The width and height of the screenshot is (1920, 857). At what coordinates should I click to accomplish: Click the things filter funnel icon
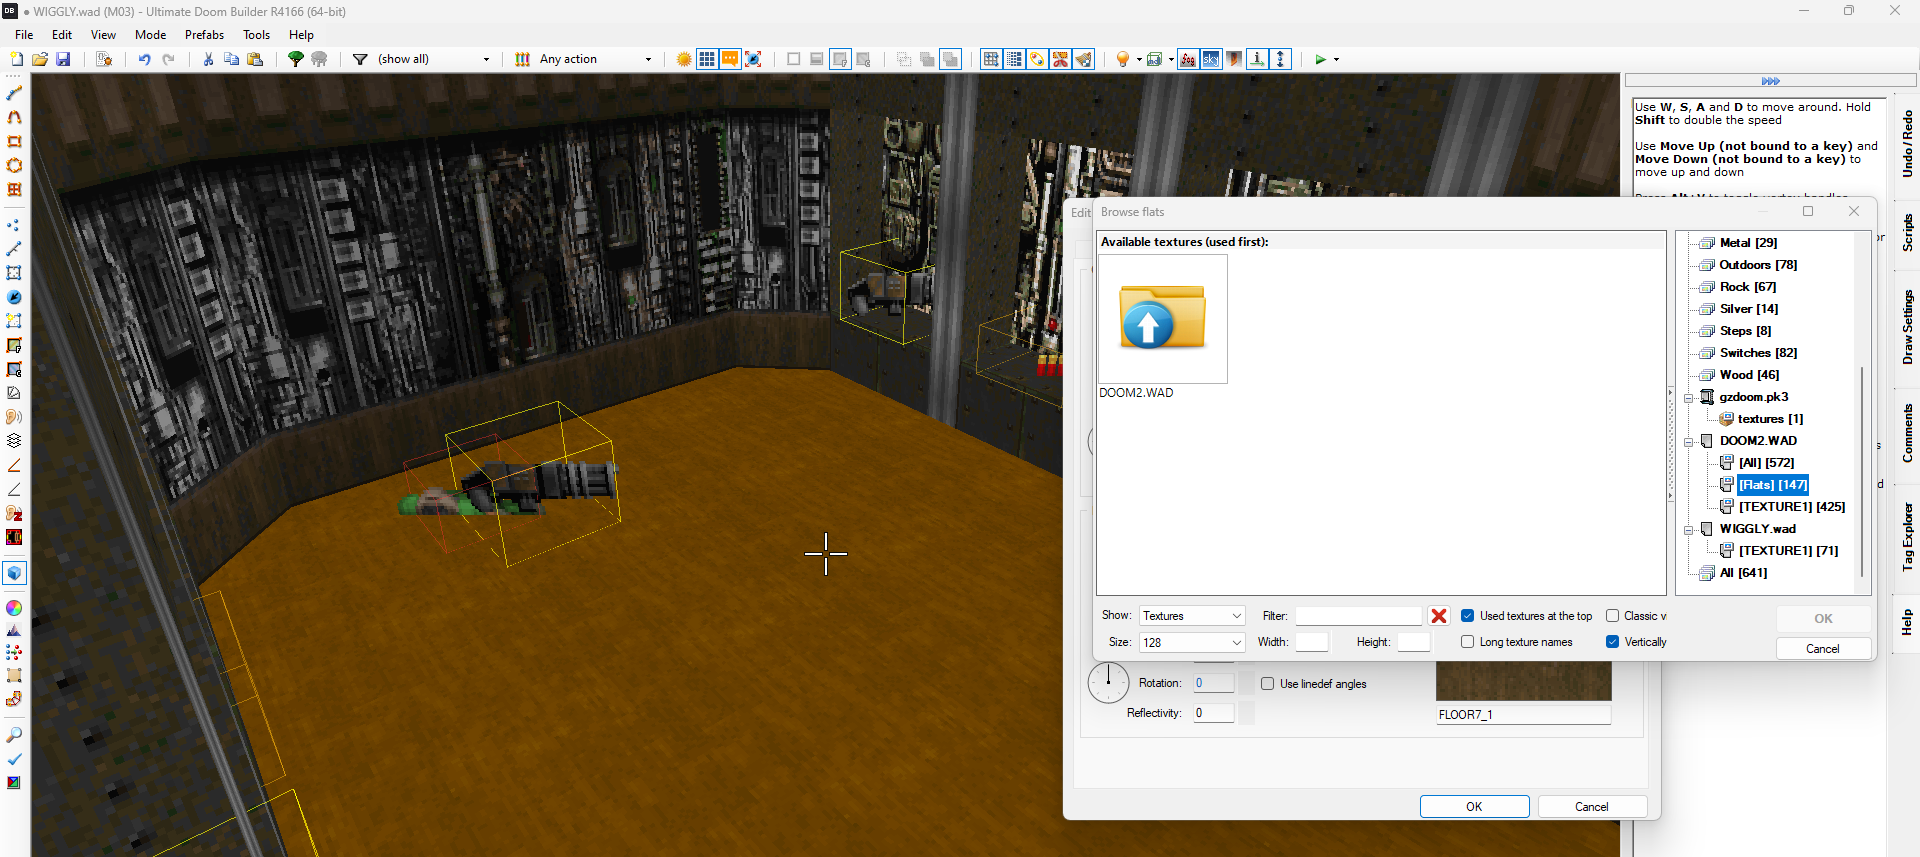[360, 59]
